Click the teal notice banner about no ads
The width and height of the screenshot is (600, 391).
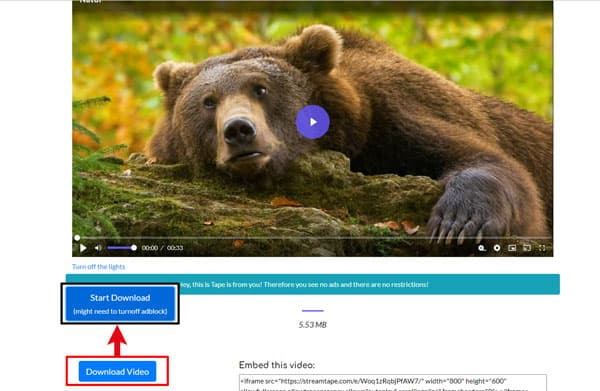click(313, 284)
